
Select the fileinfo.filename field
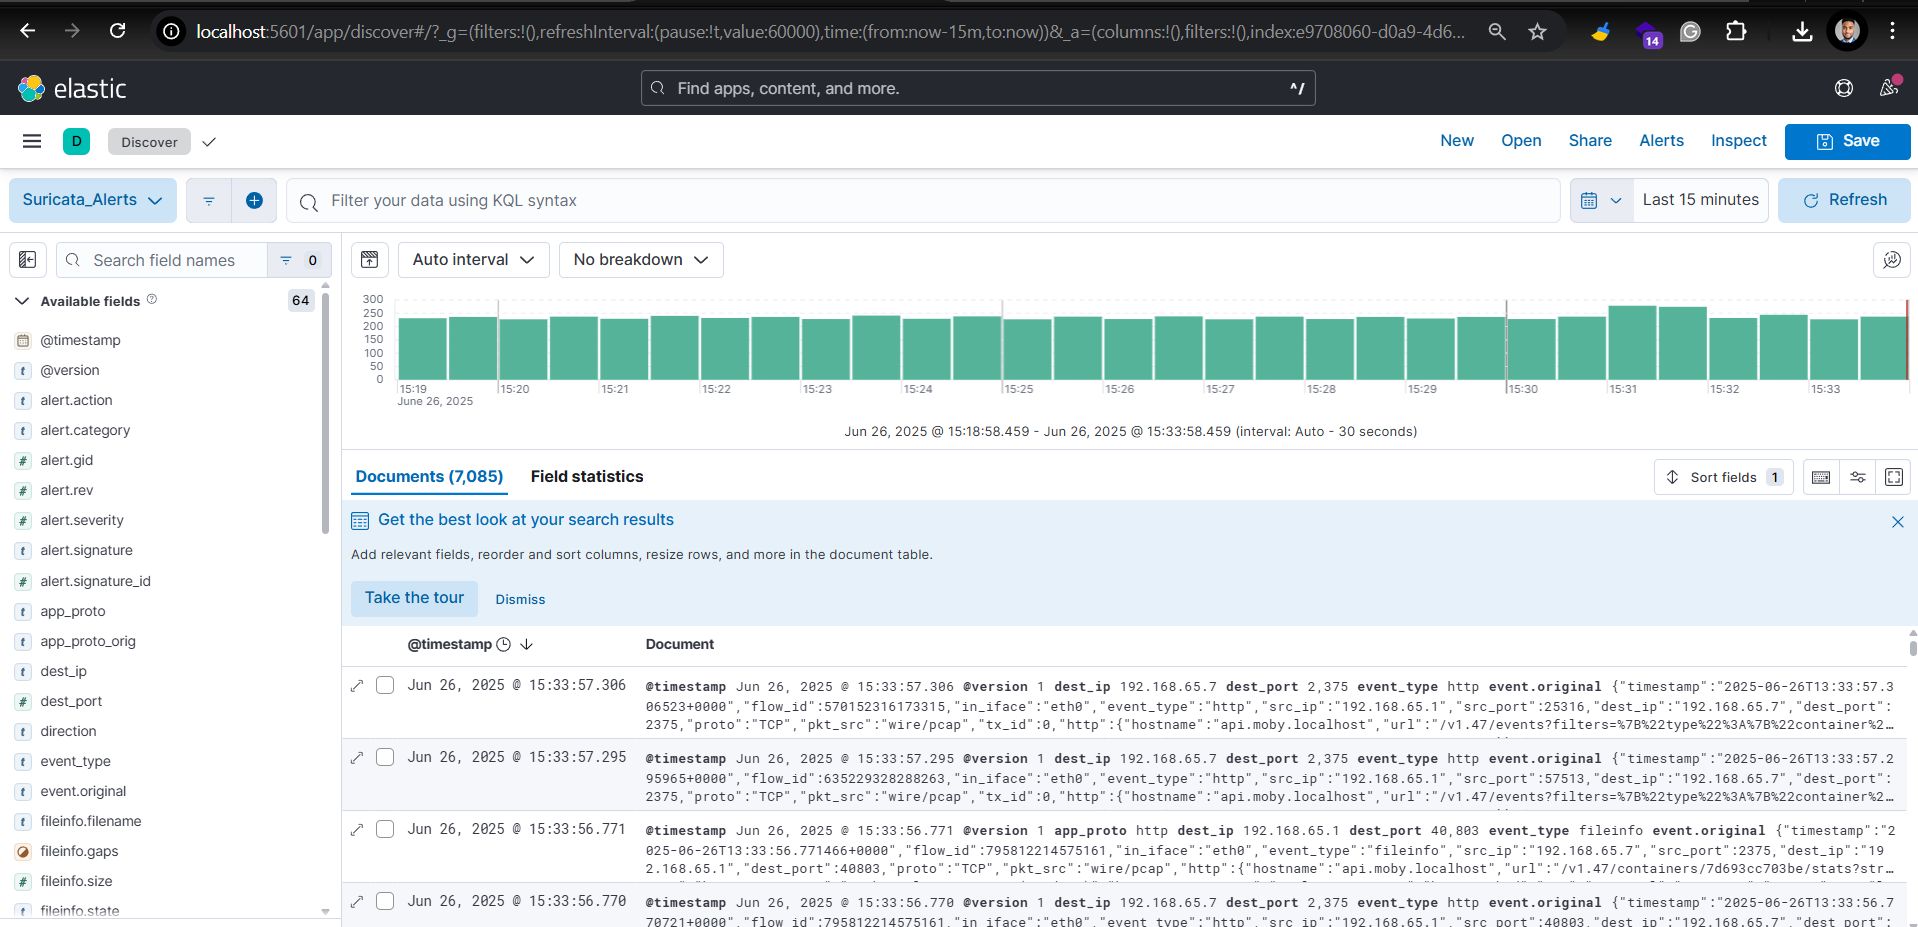[90, 821]
